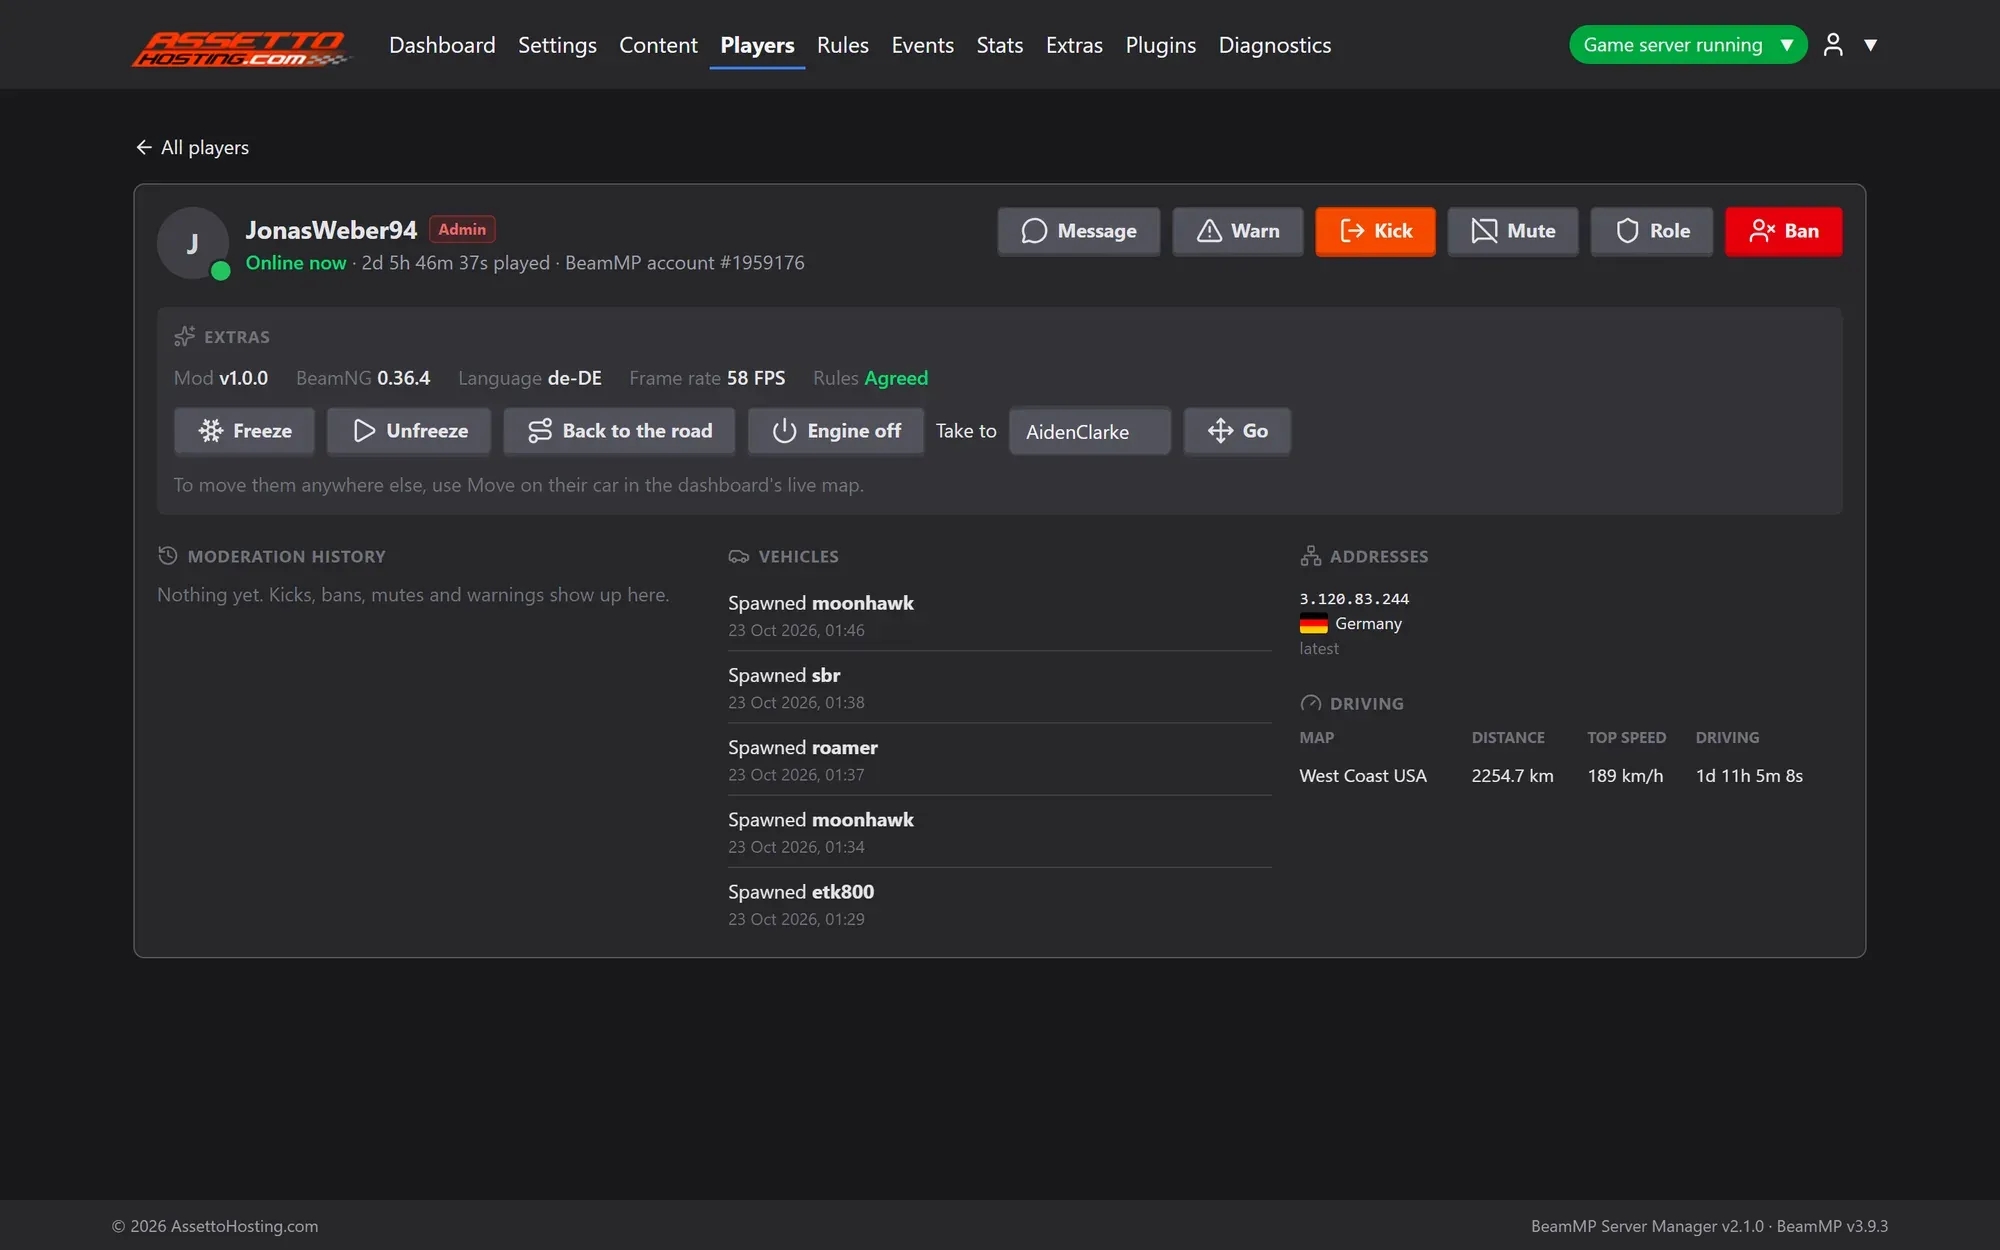Click the Driving gauge icon
2000x1250 pixels.
tap(1310, 703)
